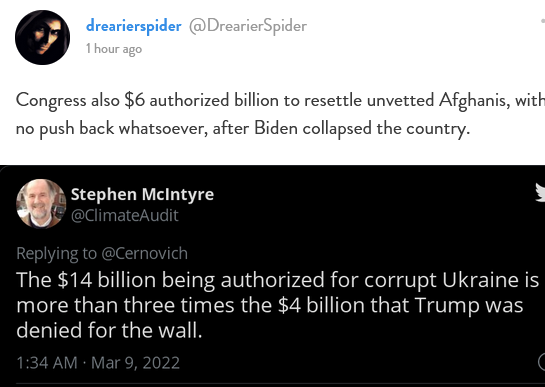Open the '1:34 AM' tweet time link
This screenshot has height=387, width=545.
pyautogui.click(x=47, y=363)
